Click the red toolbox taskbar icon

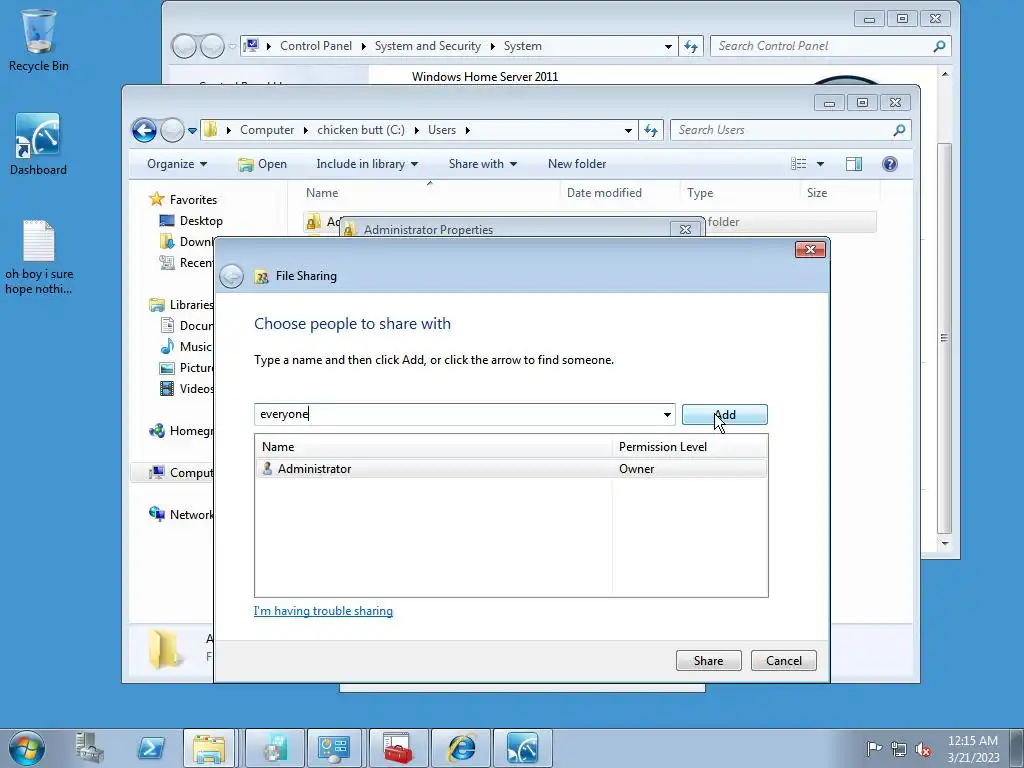pyautogui.click(x=398, y=748)
